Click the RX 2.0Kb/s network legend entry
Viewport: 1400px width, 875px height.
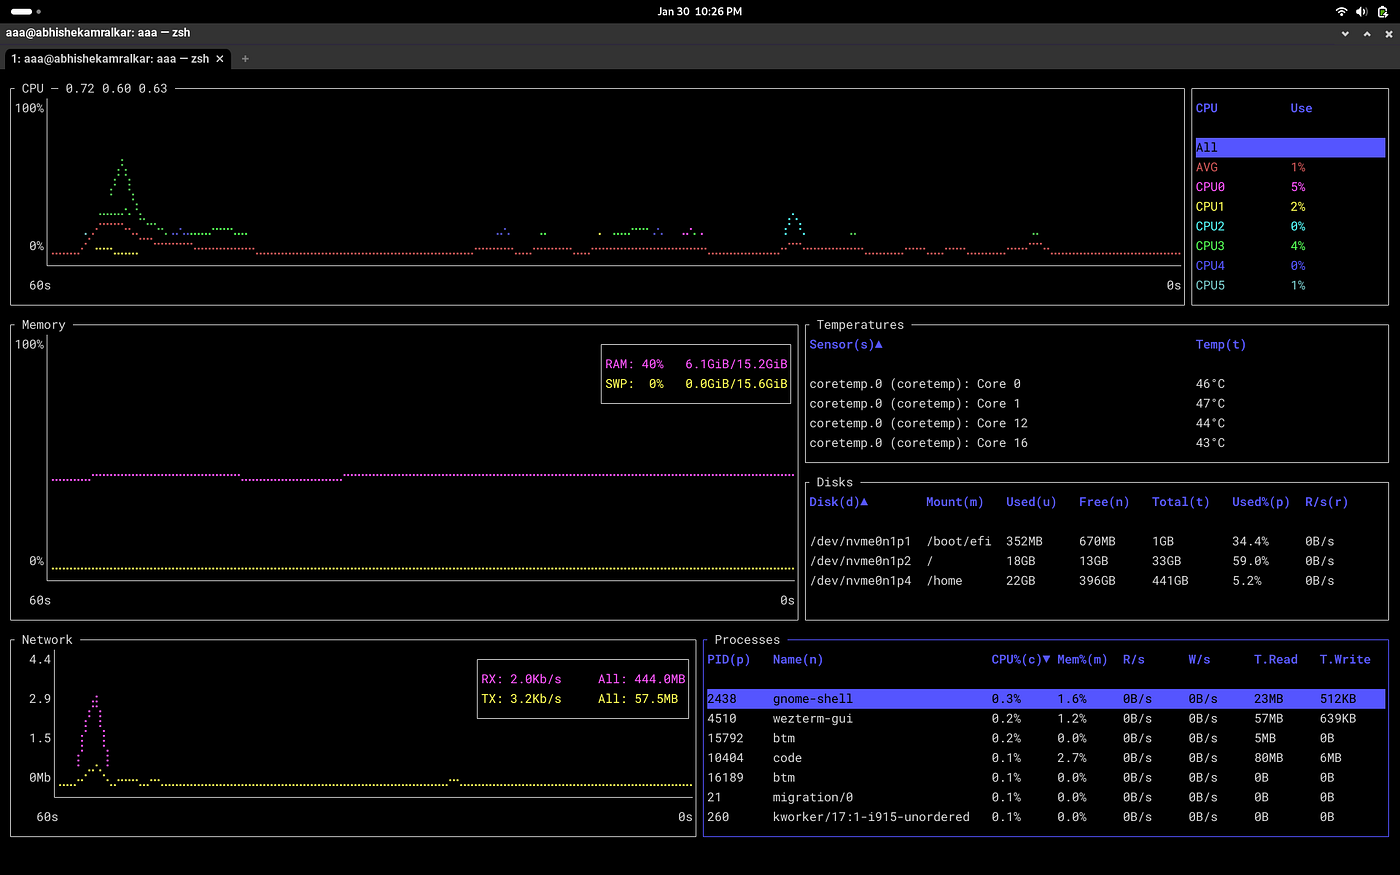click(x=583, y=679)
